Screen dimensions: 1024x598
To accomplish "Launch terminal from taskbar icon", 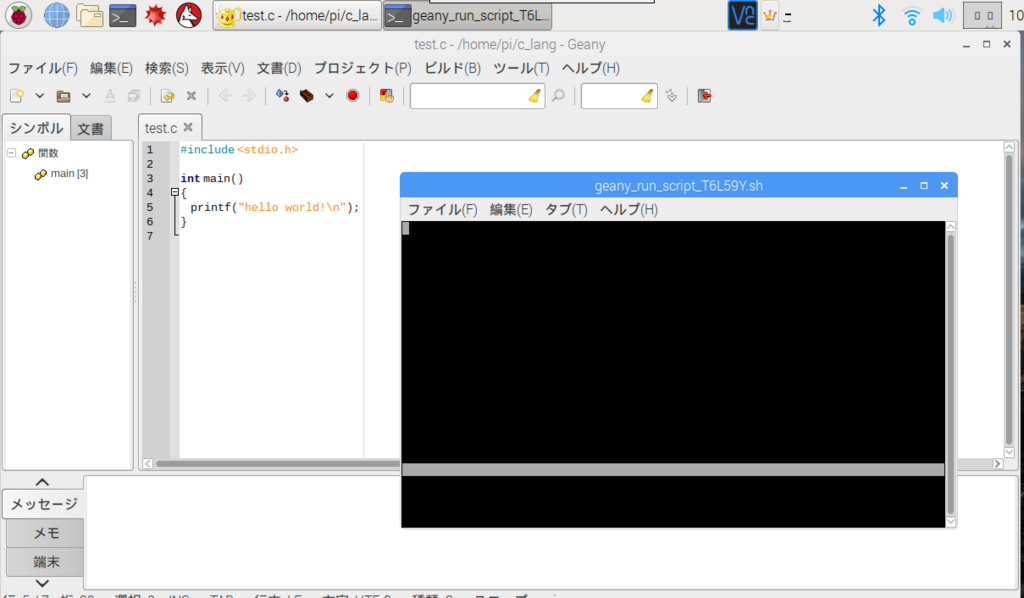I will point(122,15).
